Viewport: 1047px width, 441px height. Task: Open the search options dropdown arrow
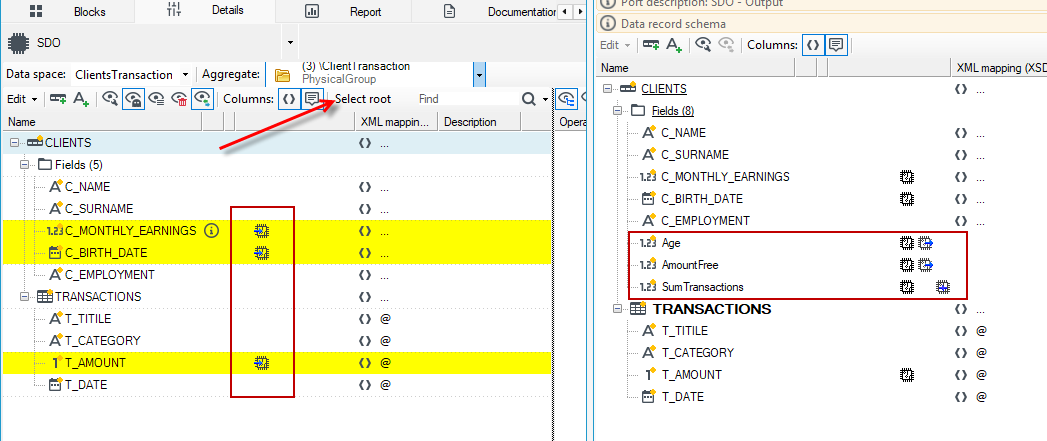tap(546, 99)
